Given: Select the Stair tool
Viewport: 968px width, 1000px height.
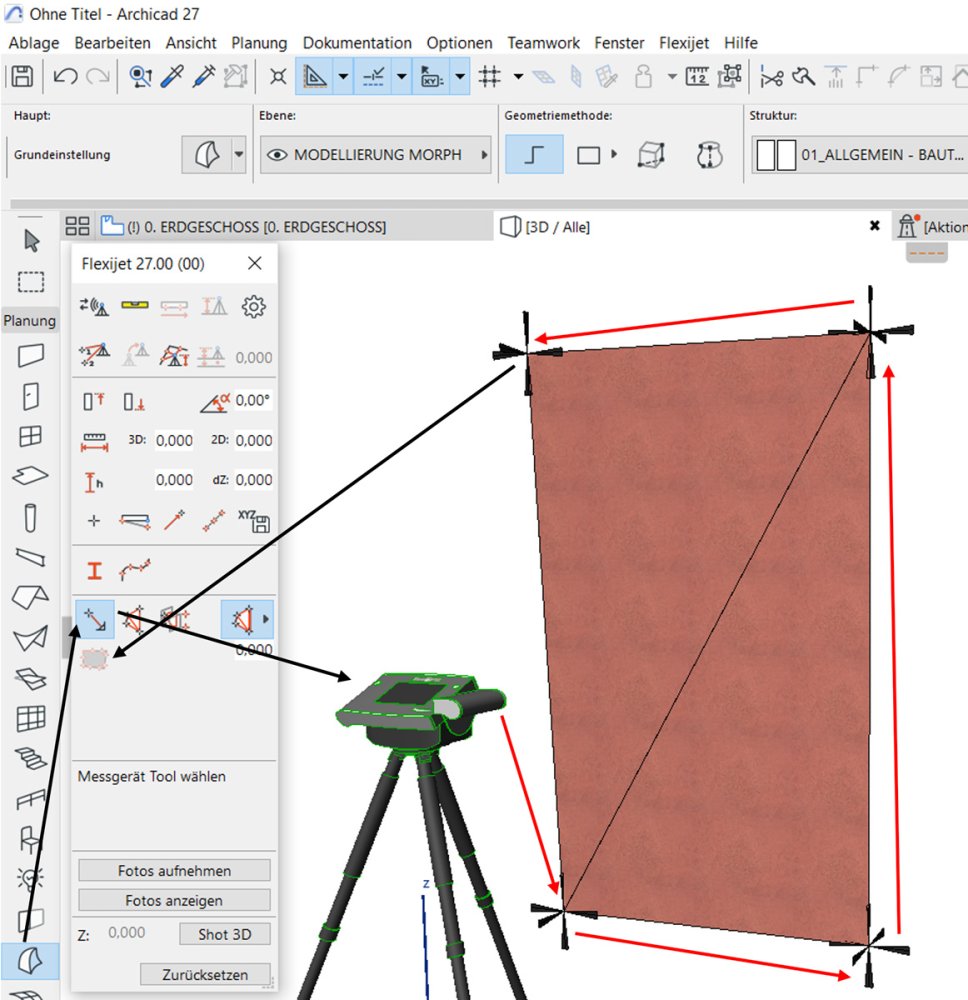Looking at the screenshot, I should (31, 759).
